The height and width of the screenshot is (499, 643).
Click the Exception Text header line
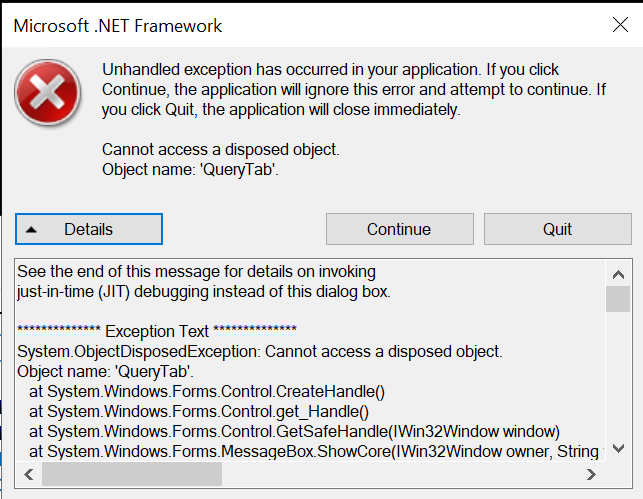[x=157, y=331]
